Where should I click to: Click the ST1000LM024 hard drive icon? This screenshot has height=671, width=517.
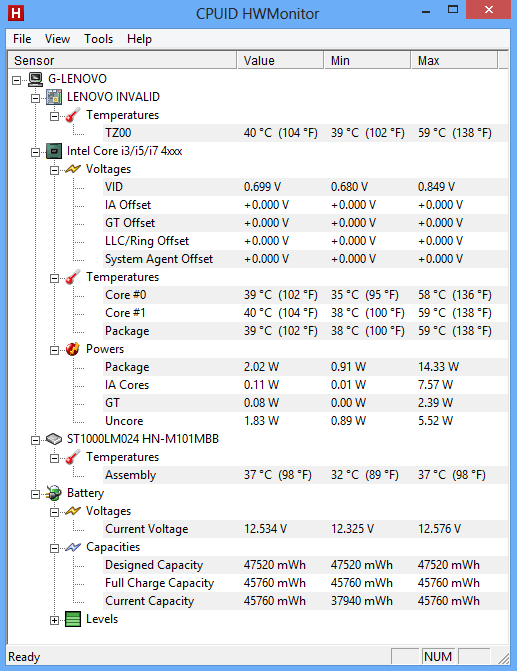tap(54, 439)
